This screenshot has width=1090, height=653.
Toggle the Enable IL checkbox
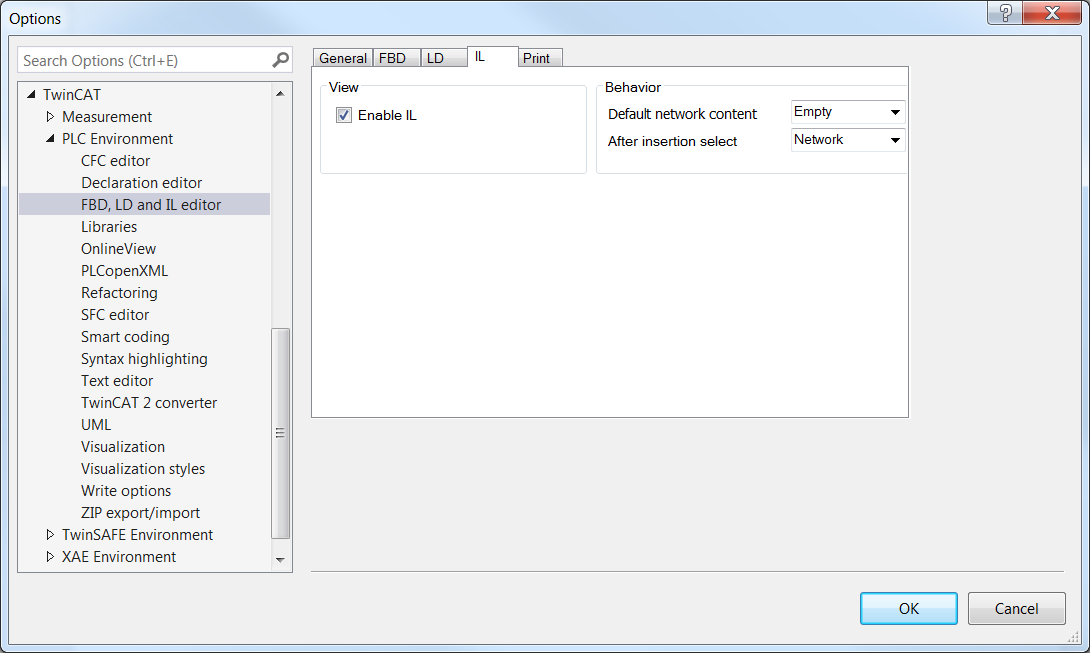point(343,115)
